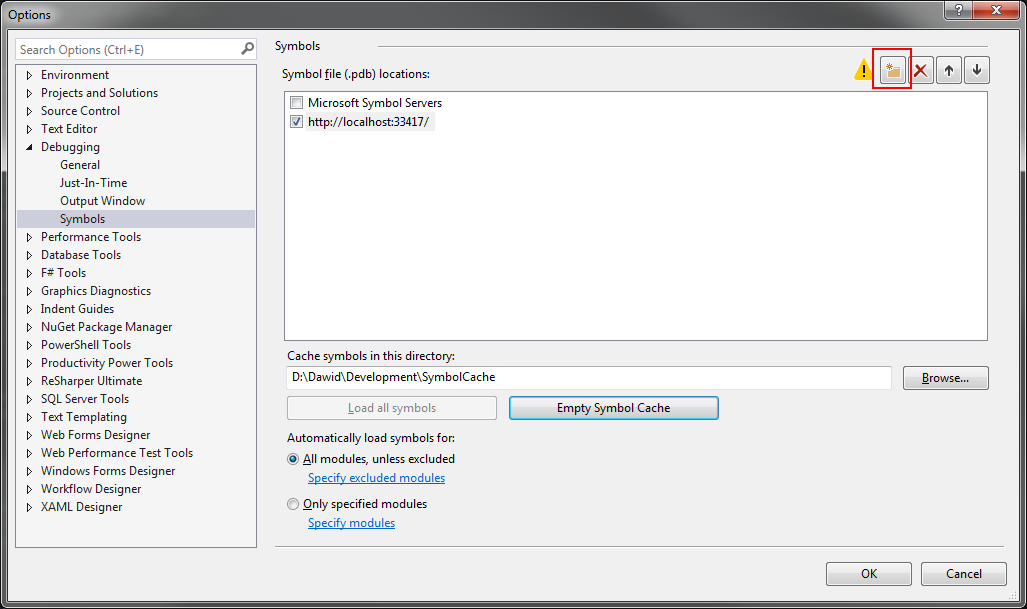This screenshot has width=1027, height=609.
Task: Expand the XAML Designer node
Action: click(29, 508)
